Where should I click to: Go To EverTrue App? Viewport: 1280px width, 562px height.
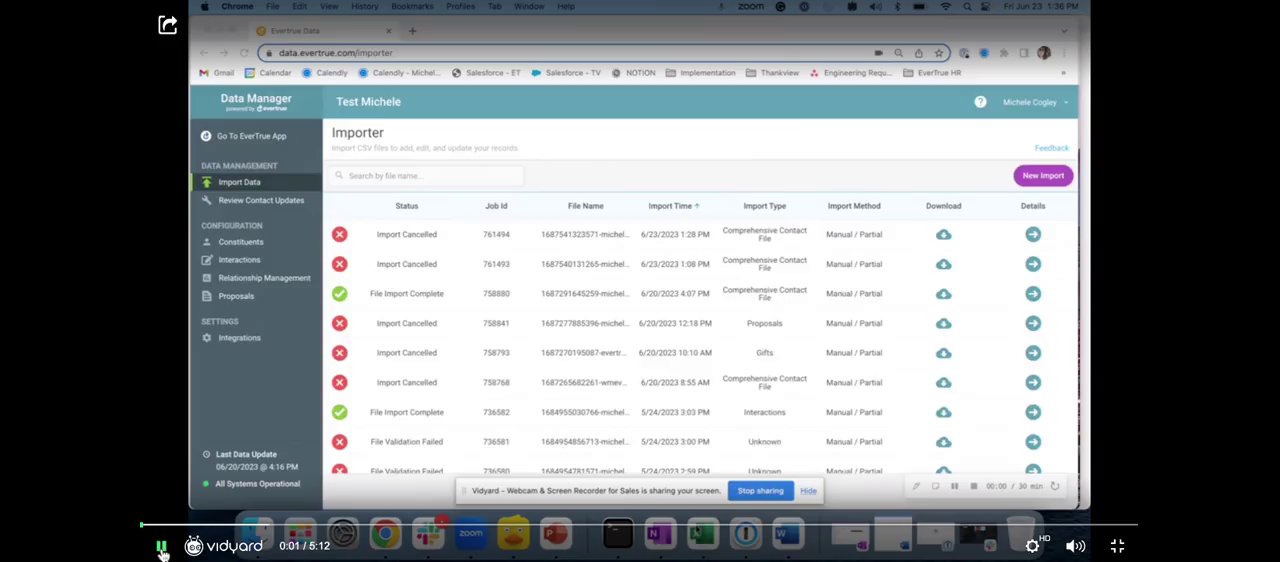point(244,136)
